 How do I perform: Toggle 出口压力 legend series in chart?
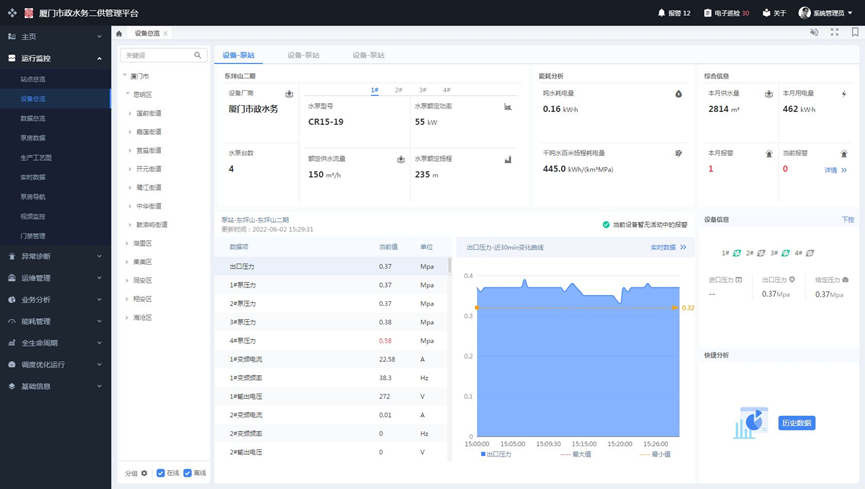click(496, 454)
